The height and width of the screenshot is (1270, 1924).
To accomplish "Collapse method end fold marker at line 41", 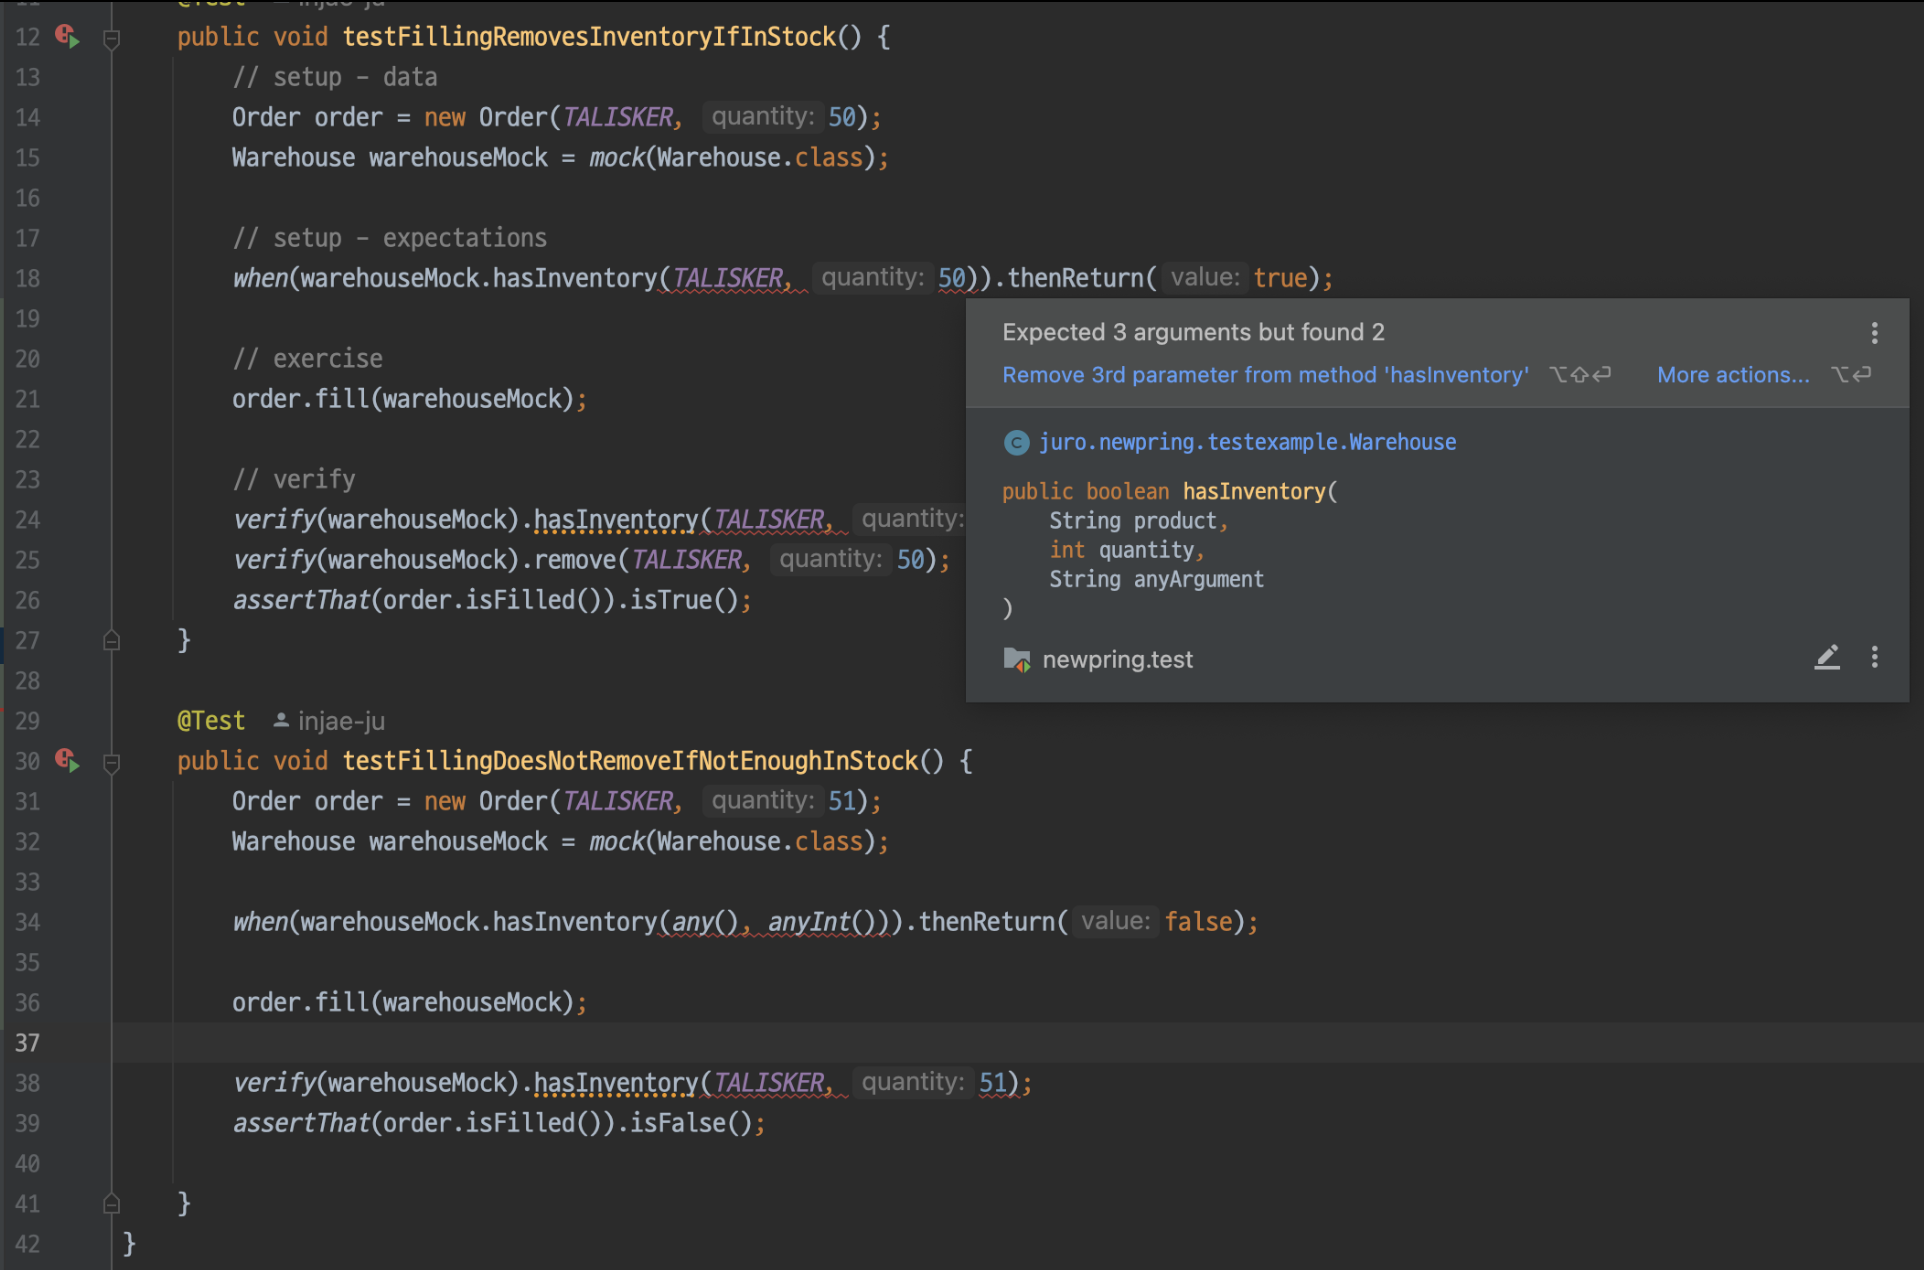I will [112, 1204].
